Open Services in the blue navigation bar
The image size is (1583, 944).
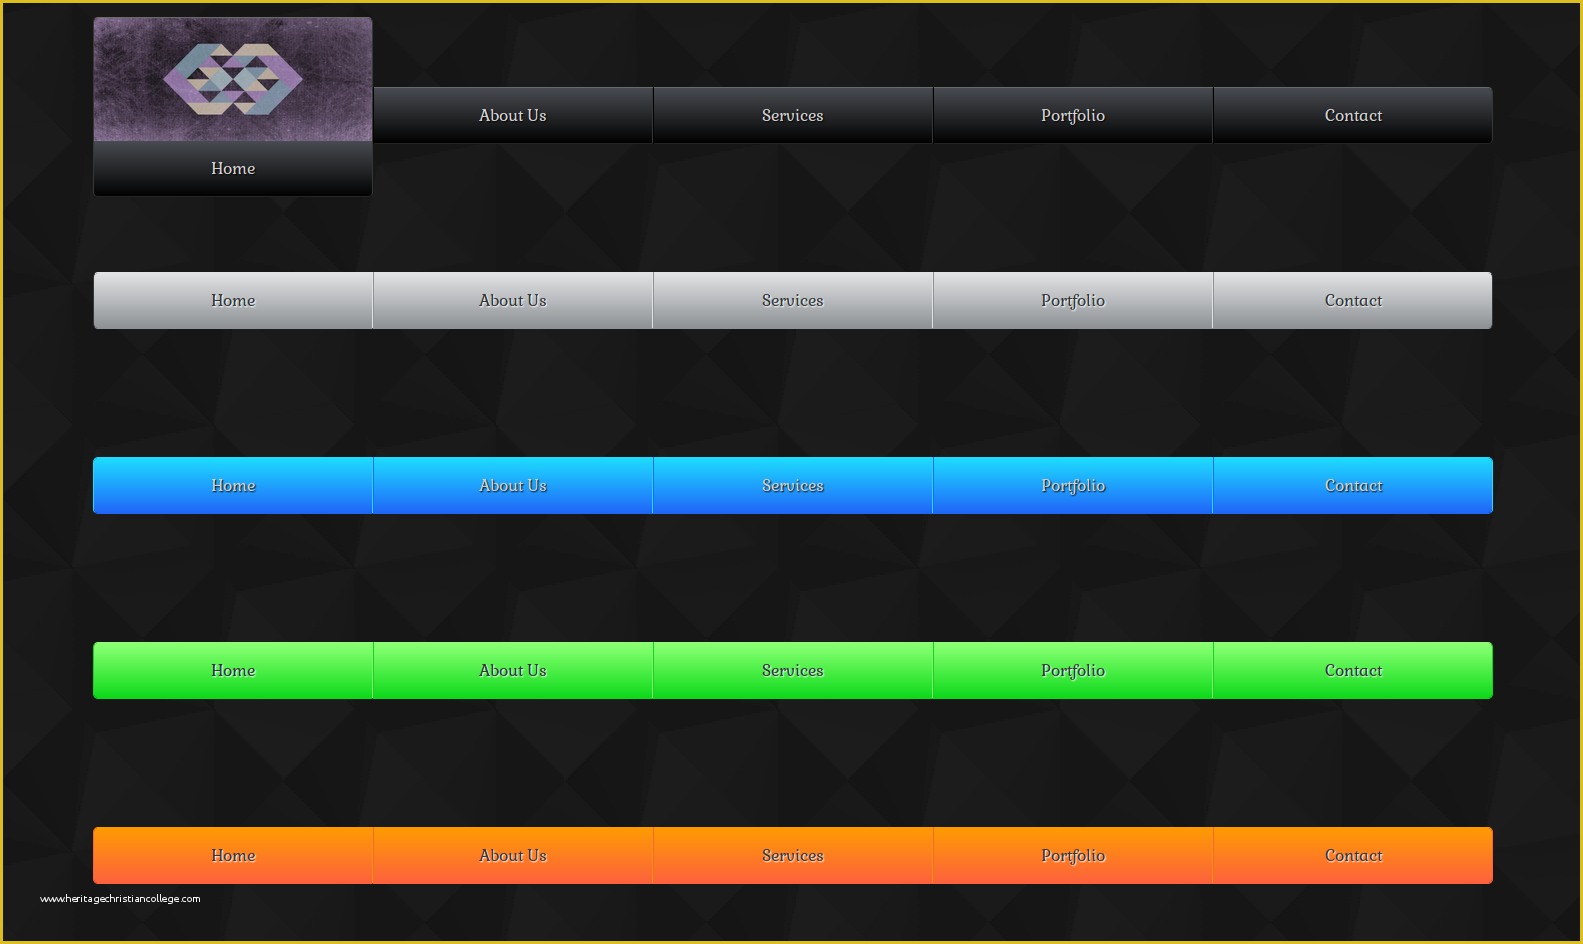793,485
